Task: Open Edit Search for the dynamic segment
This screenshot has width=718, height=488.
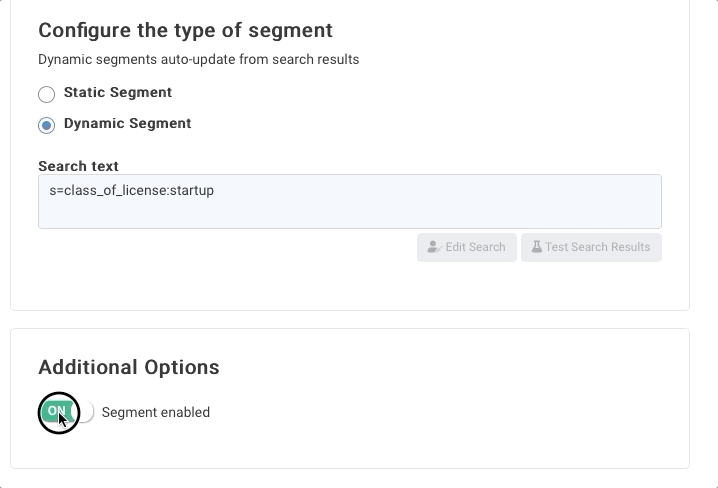Action: (467, 247)
